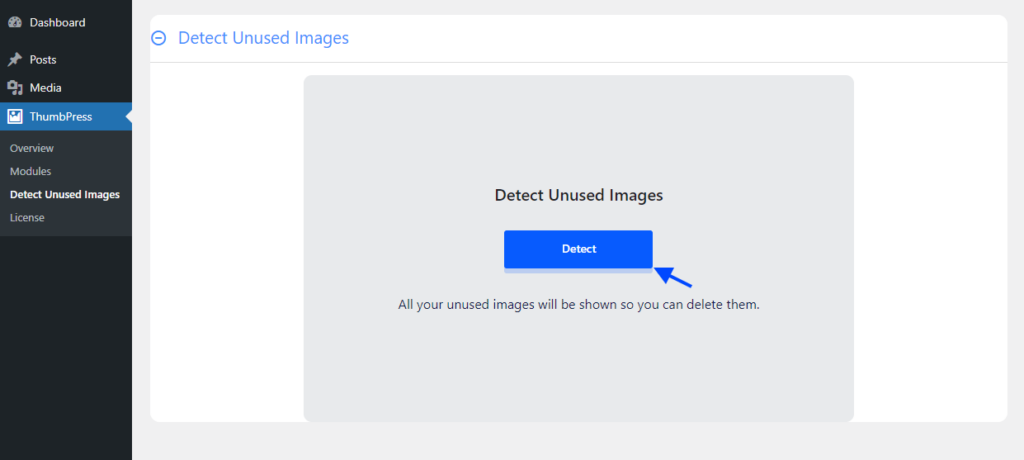Open the Modules submenu item
This screenshot has width=1024, height=460.
tap(31, 171)
